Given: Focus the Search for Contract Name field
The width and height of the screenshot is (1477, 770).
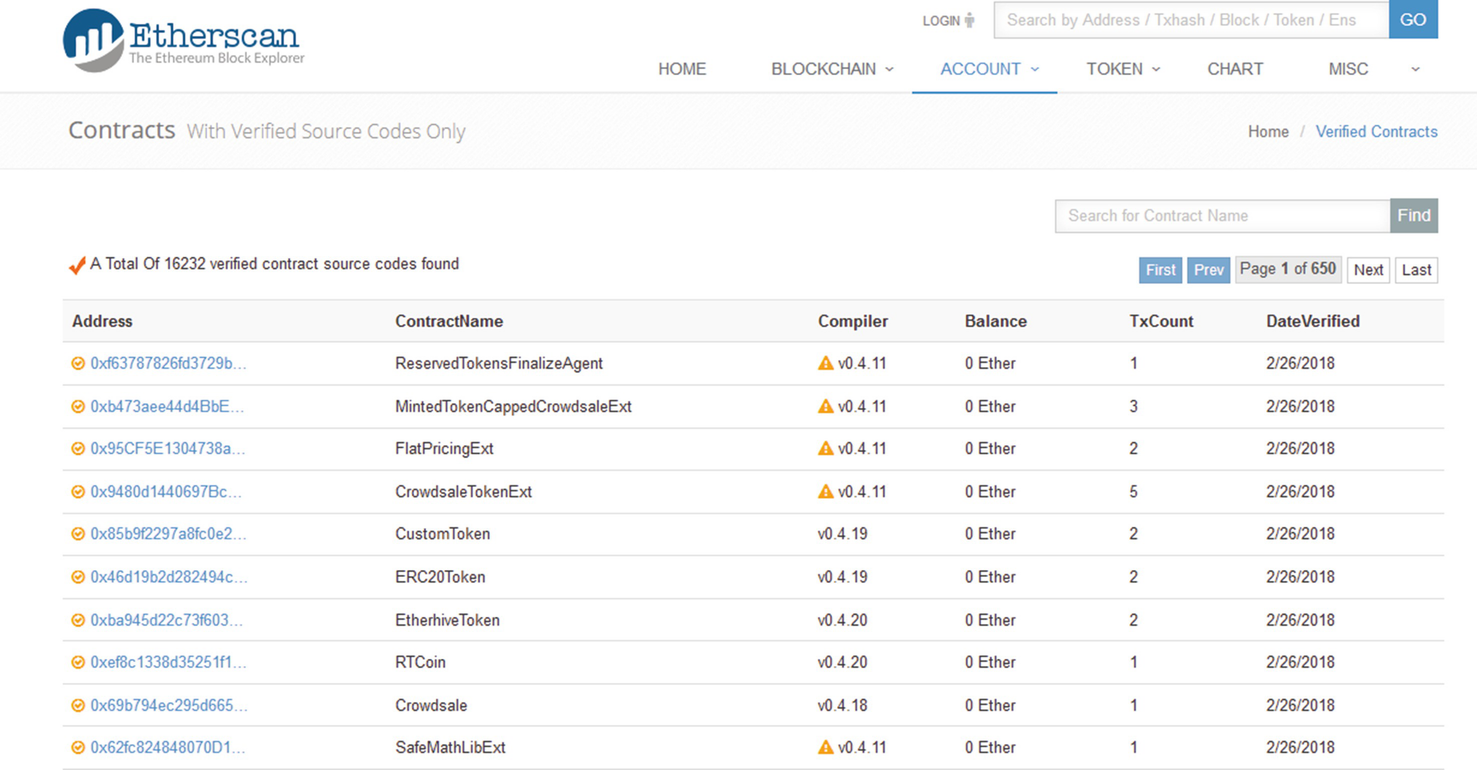Looking at the screenshot, I should [x=1223, y=215].
